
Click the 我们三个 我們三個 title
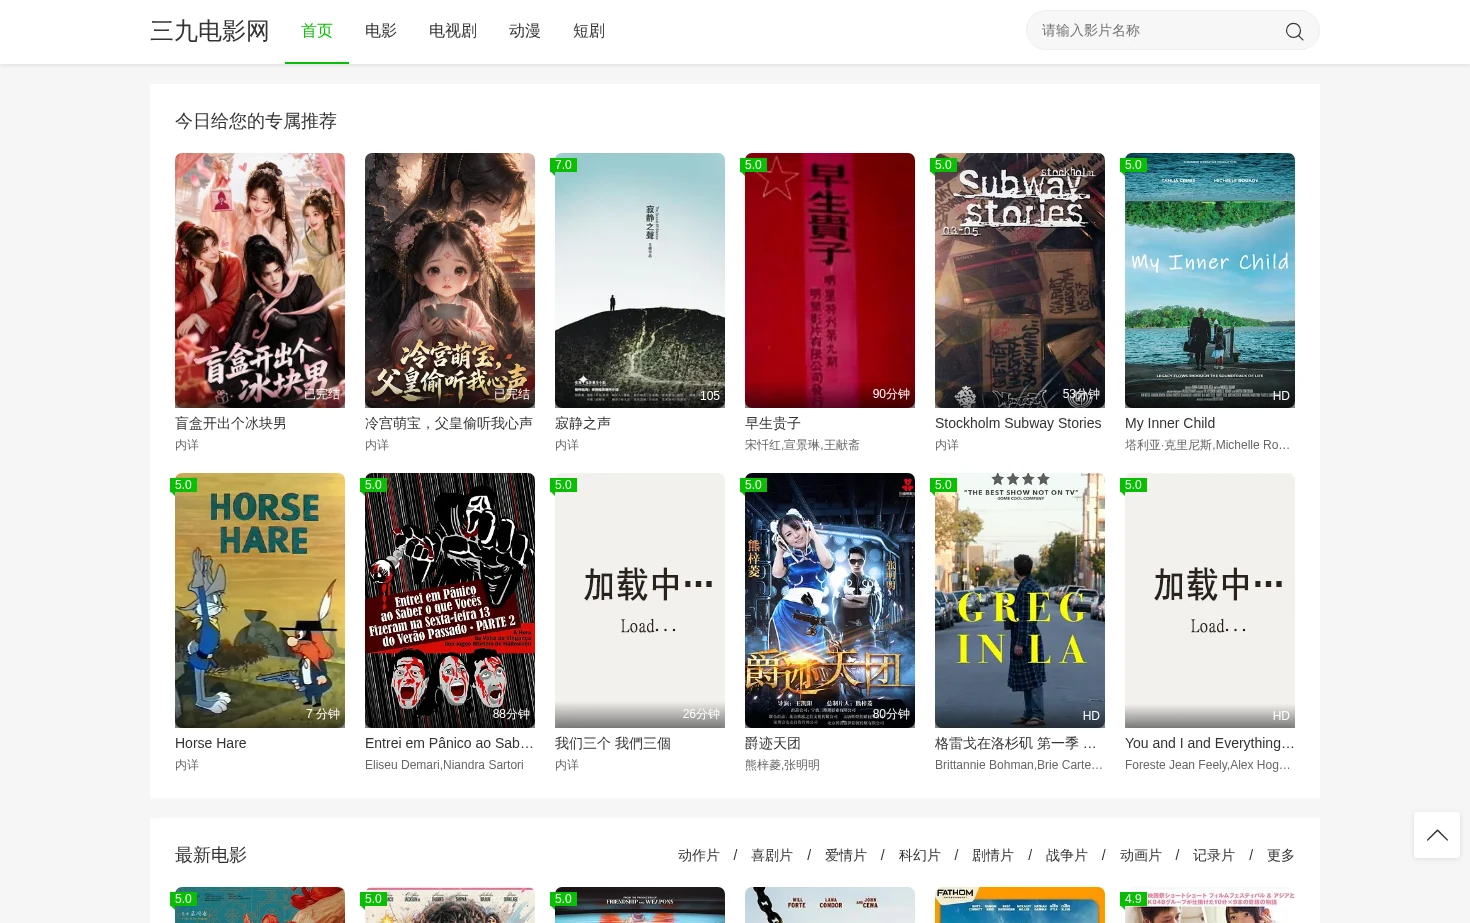click(x=613, y=743)
